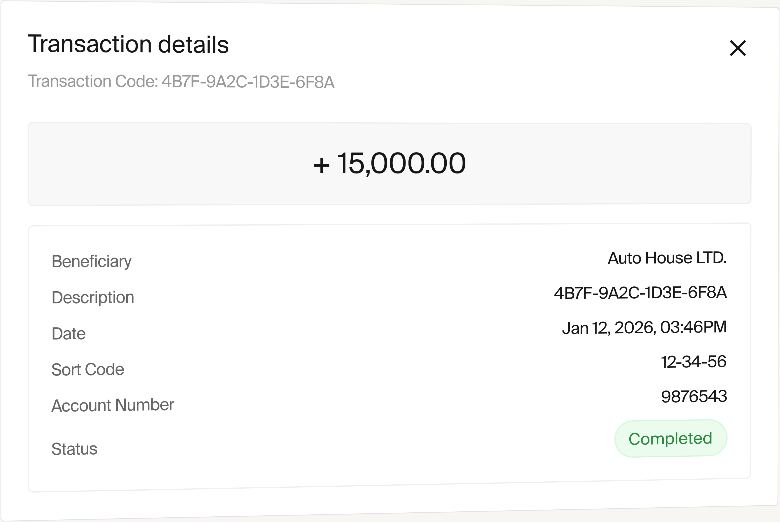Click the Account Number field label
The width and height of the screenshot is (780, 522).
click(x=113, y=406)
